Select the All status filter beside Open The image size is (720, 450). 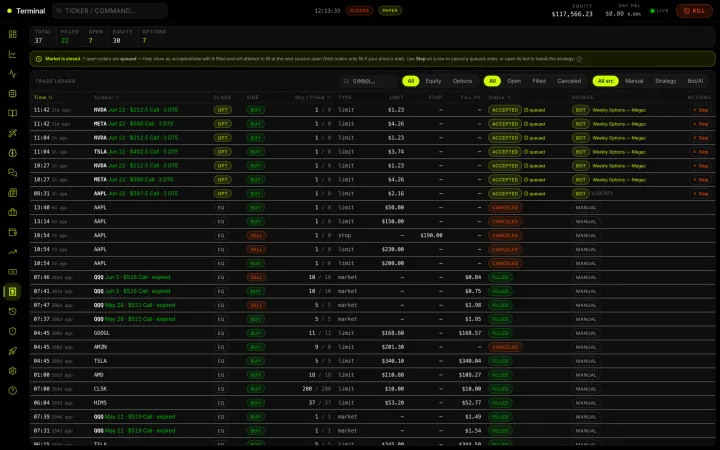pos(492,81)
